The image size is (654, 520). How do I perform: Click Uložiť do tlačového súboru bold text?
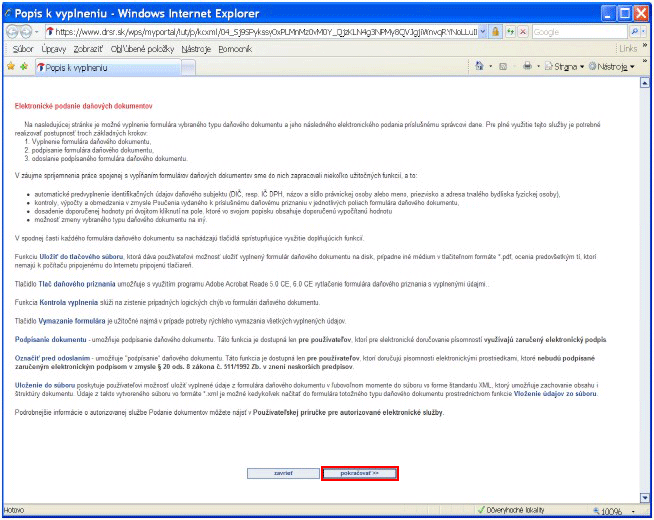click(x=81, y=257)
